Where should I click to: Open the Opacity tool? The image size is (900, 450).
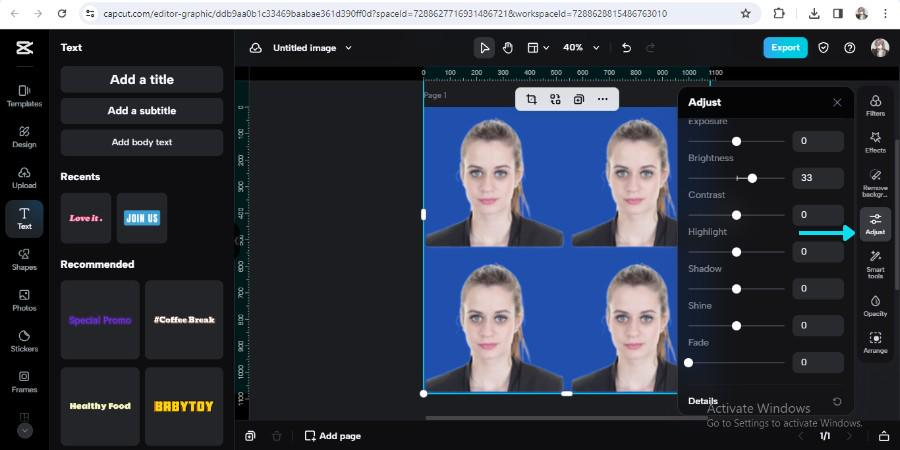(875, 306)
